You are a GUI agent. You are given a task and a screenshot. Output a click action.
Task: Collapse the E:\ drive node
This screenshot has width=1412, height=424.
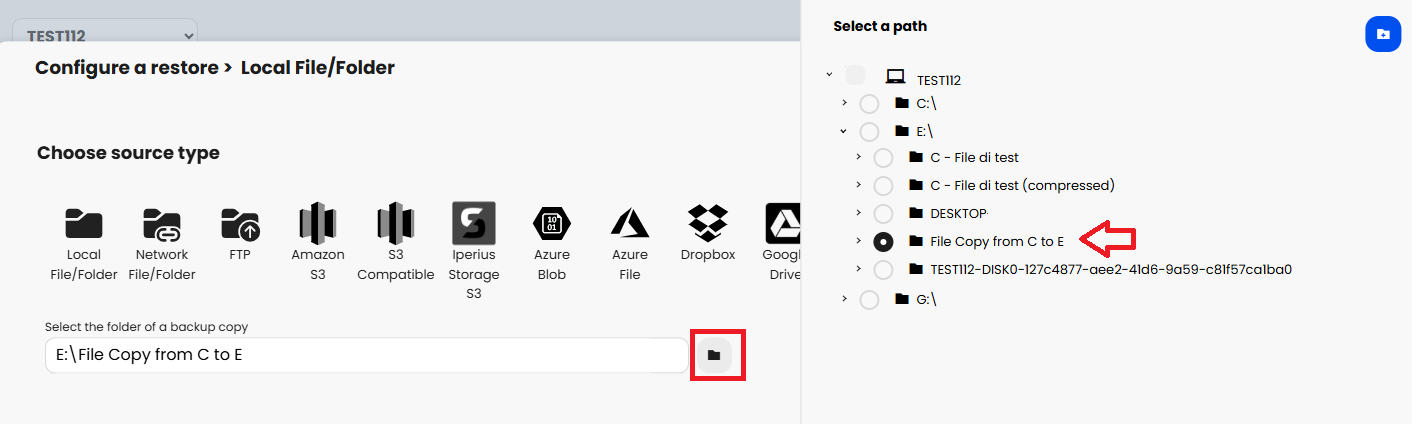pyautogui.click(x=844, y=131)
